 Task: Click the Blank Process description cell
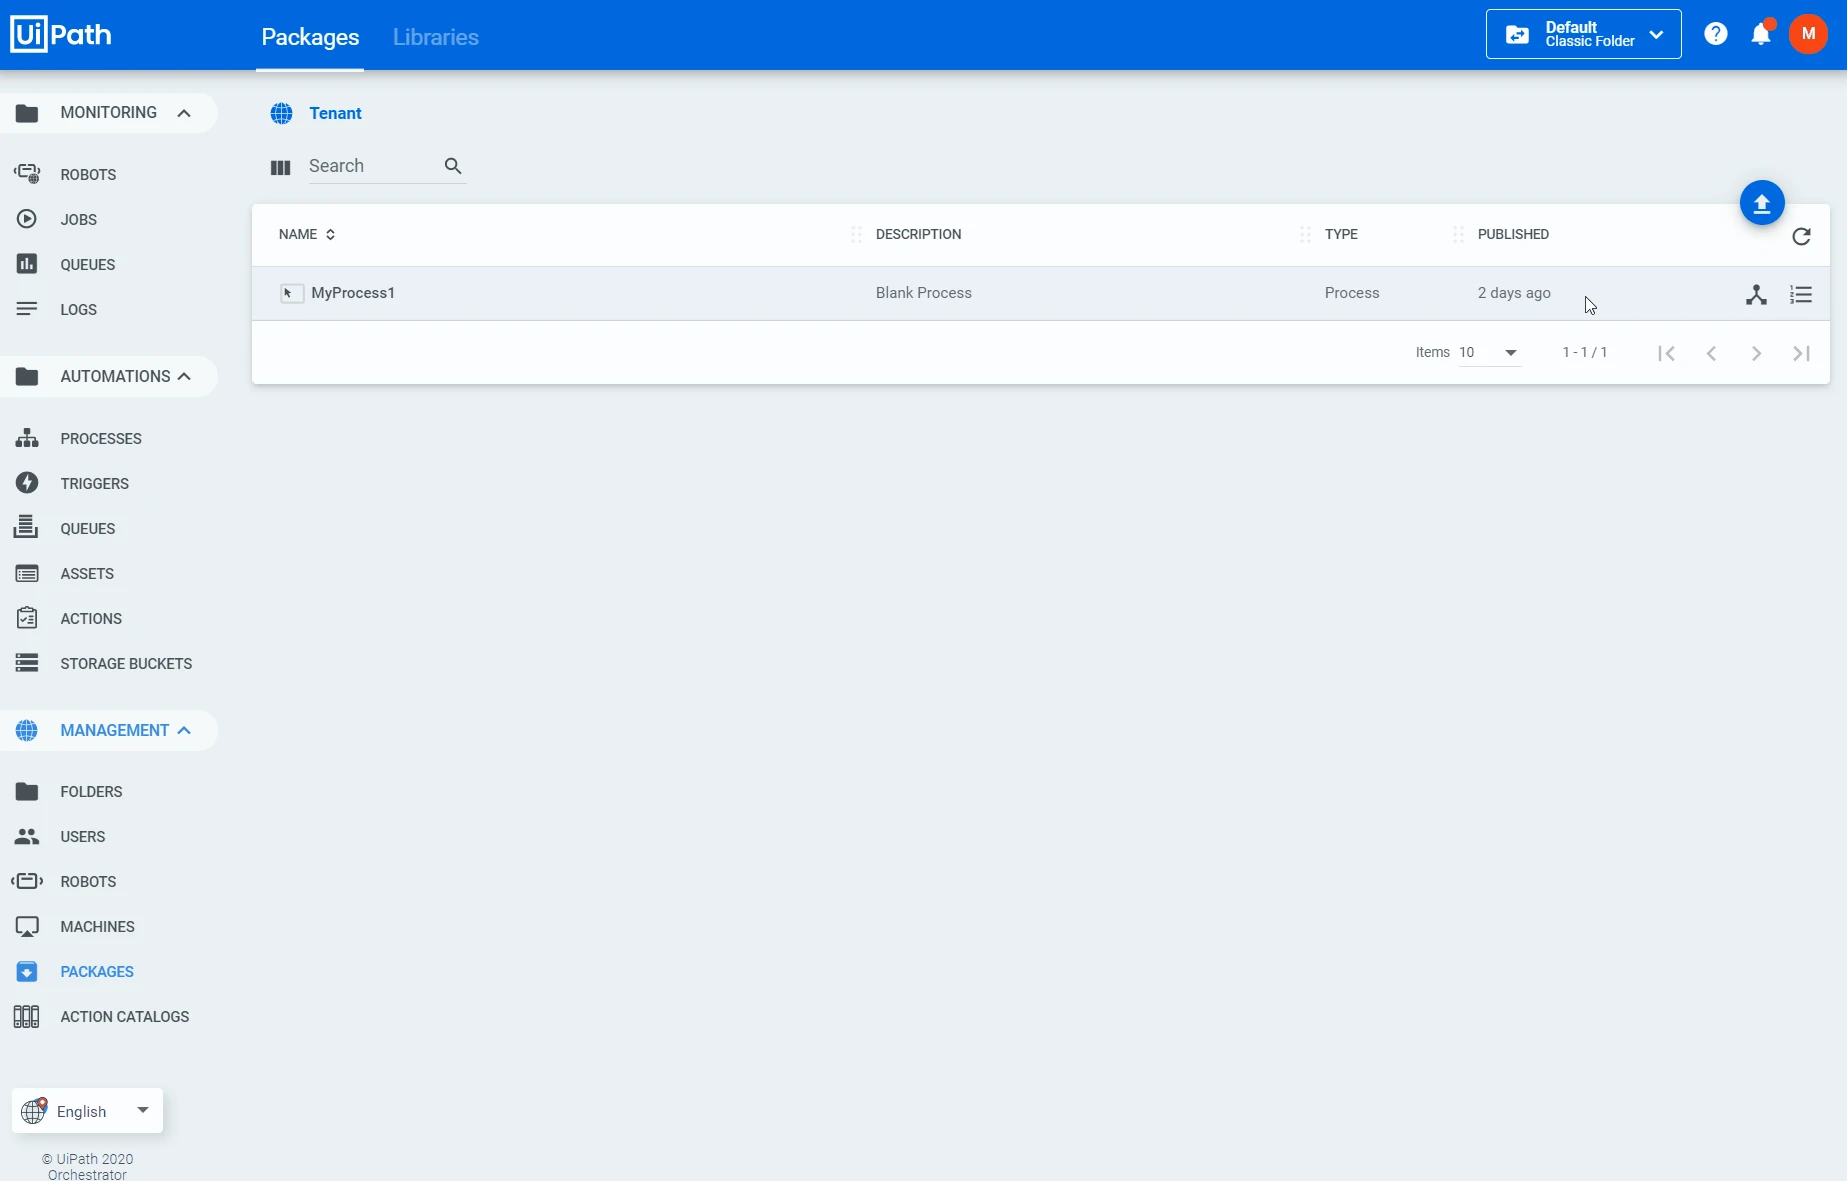click(x=923, y=293)
